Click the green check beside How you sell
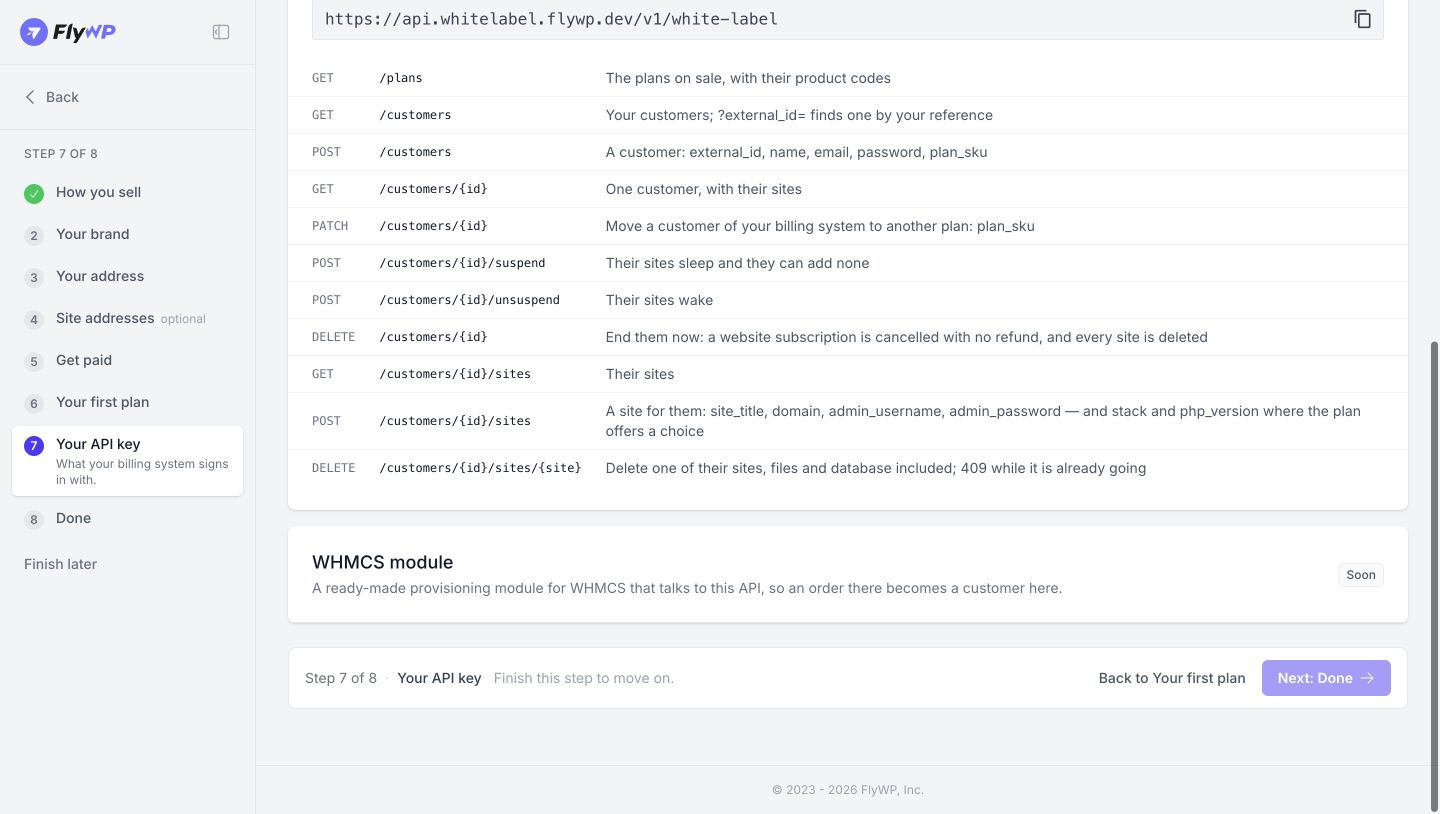 (x=34, y=193)
